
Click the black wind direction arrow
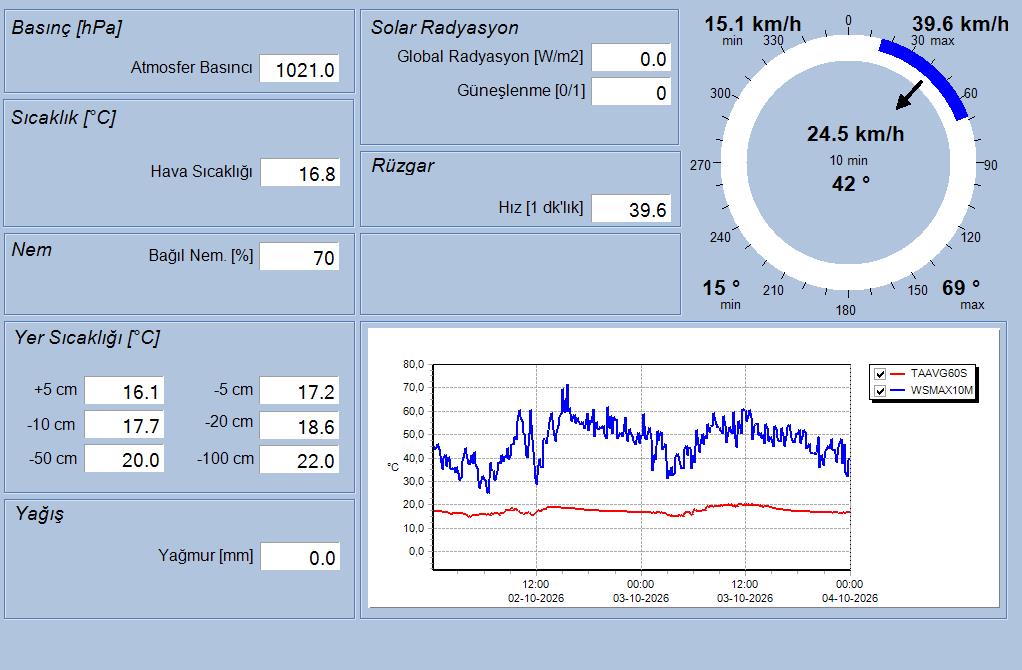909,95
